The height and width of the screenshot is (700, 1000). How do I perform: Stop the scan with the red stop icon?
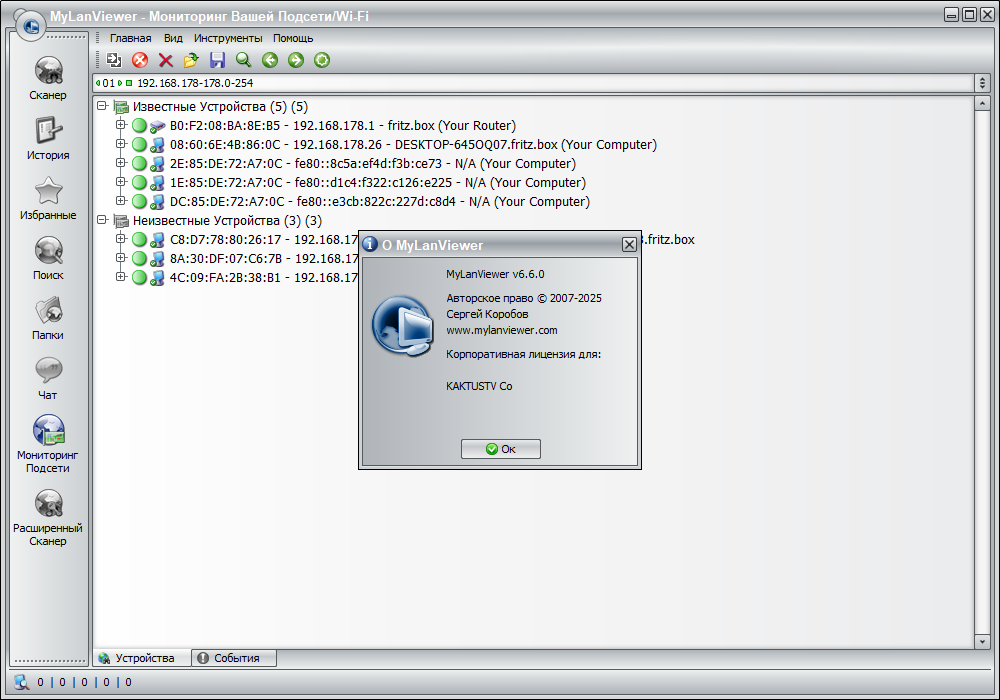click(x=139, y=60)
